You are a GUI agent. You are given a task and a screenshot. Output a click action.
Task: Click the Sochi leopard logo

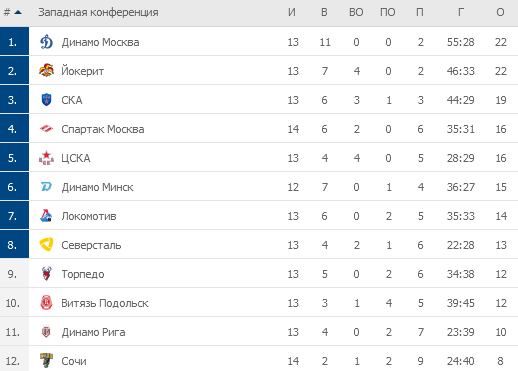pyautogui.click(x=46, y=360)
